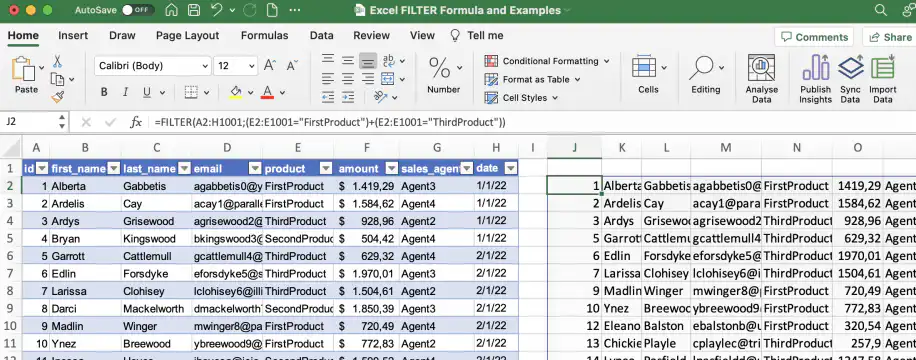Open the Editing button
916x360 pixels.
pyautogui.click(x=706, y=75)
